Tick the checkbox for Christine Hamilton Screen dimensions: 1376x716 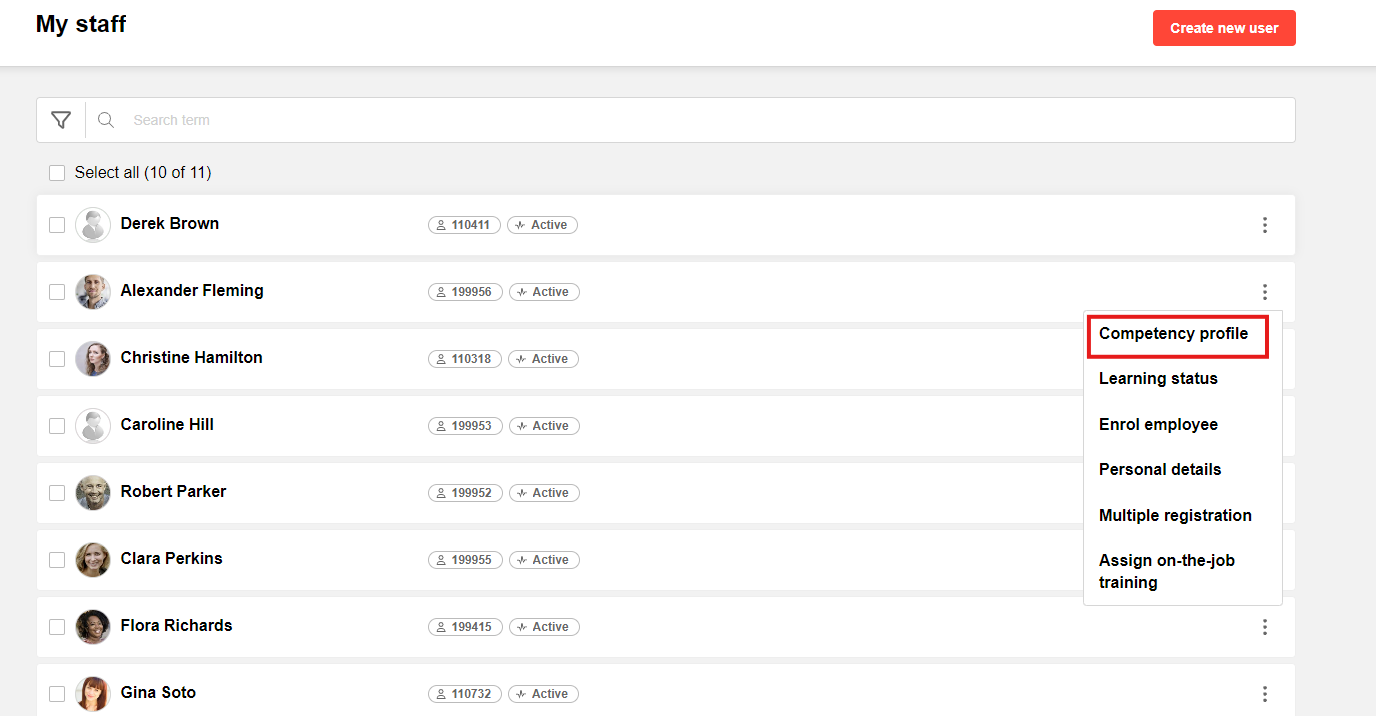tap(57, 359)
